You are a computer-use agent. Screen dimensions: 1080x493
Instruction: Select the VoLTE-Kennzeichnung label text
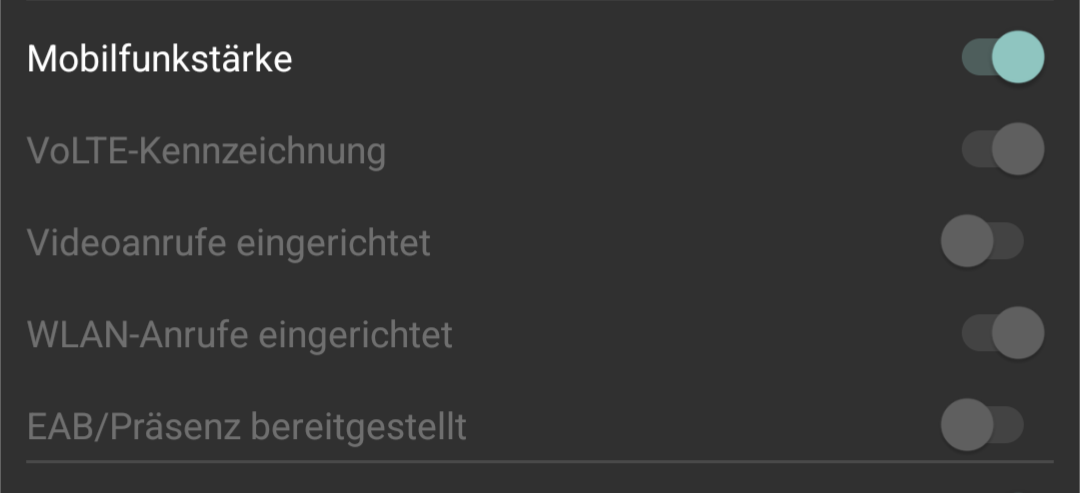coord(206,151)
